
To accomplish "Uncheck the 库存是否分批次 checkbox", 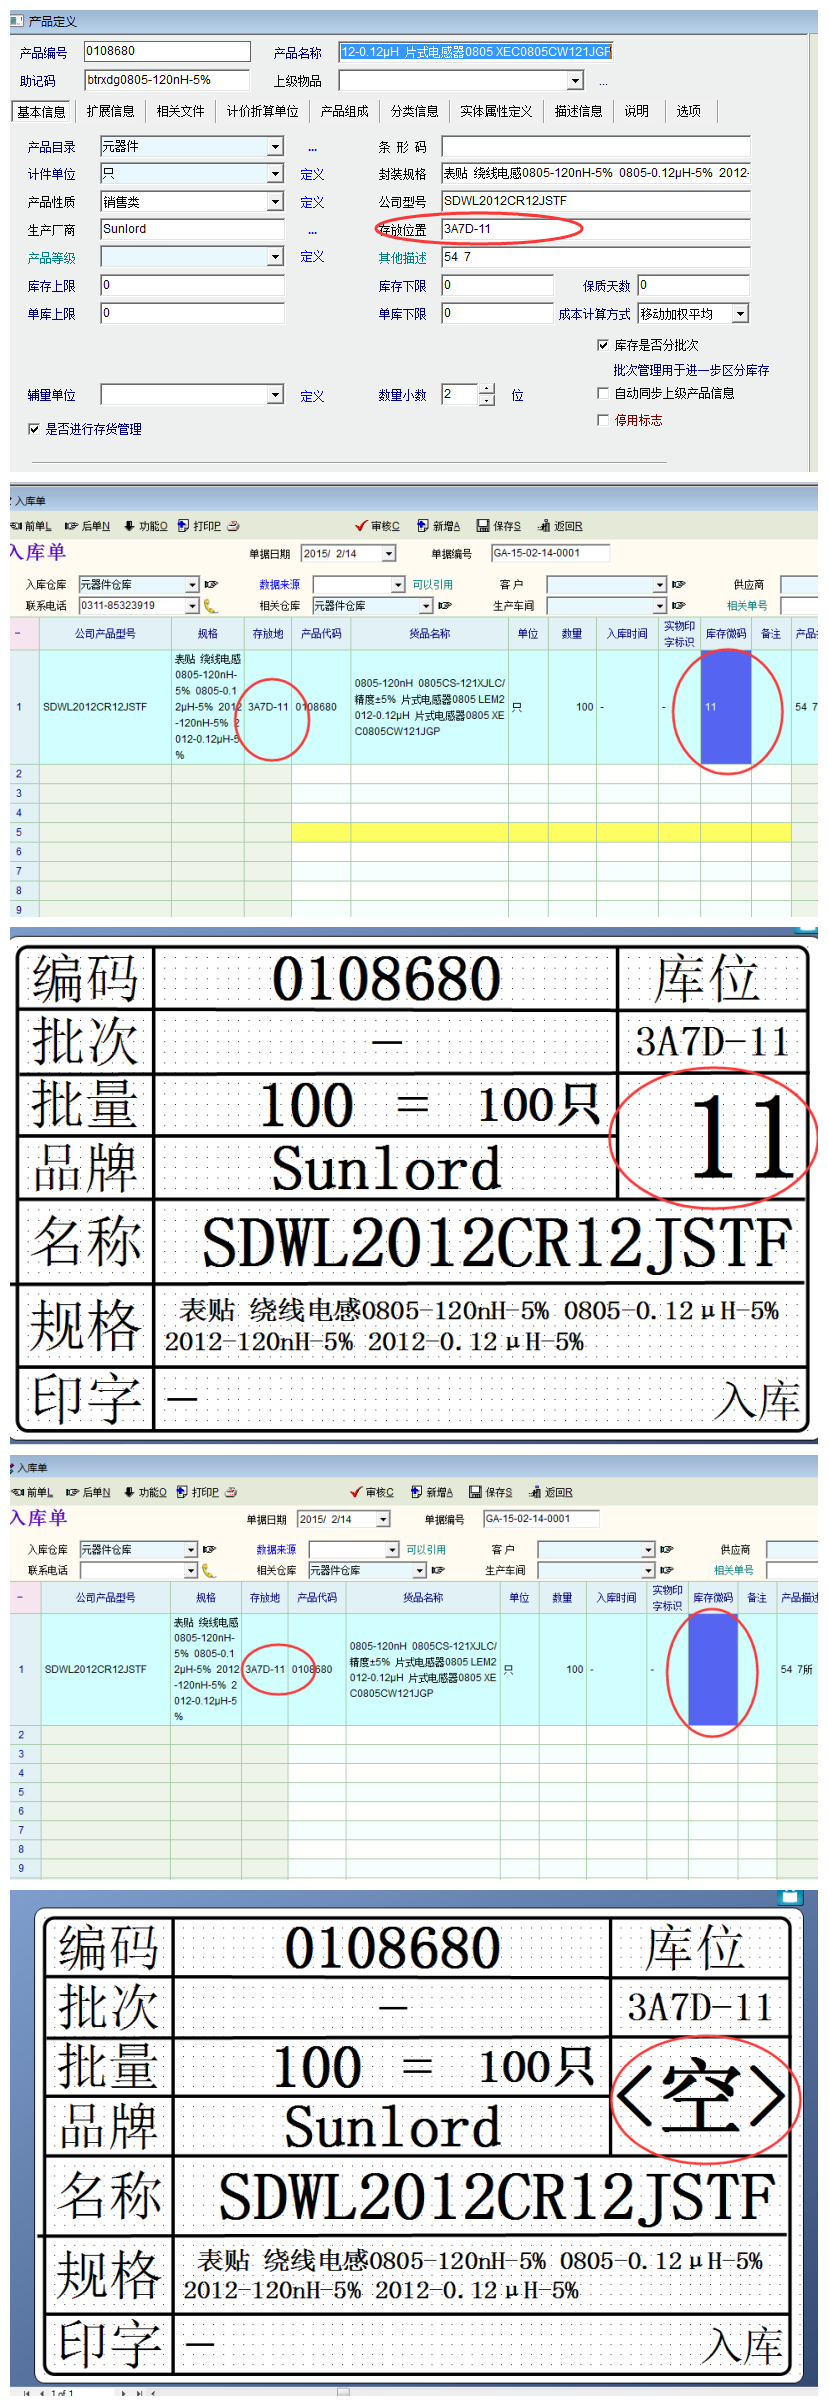I will (603, 345).
